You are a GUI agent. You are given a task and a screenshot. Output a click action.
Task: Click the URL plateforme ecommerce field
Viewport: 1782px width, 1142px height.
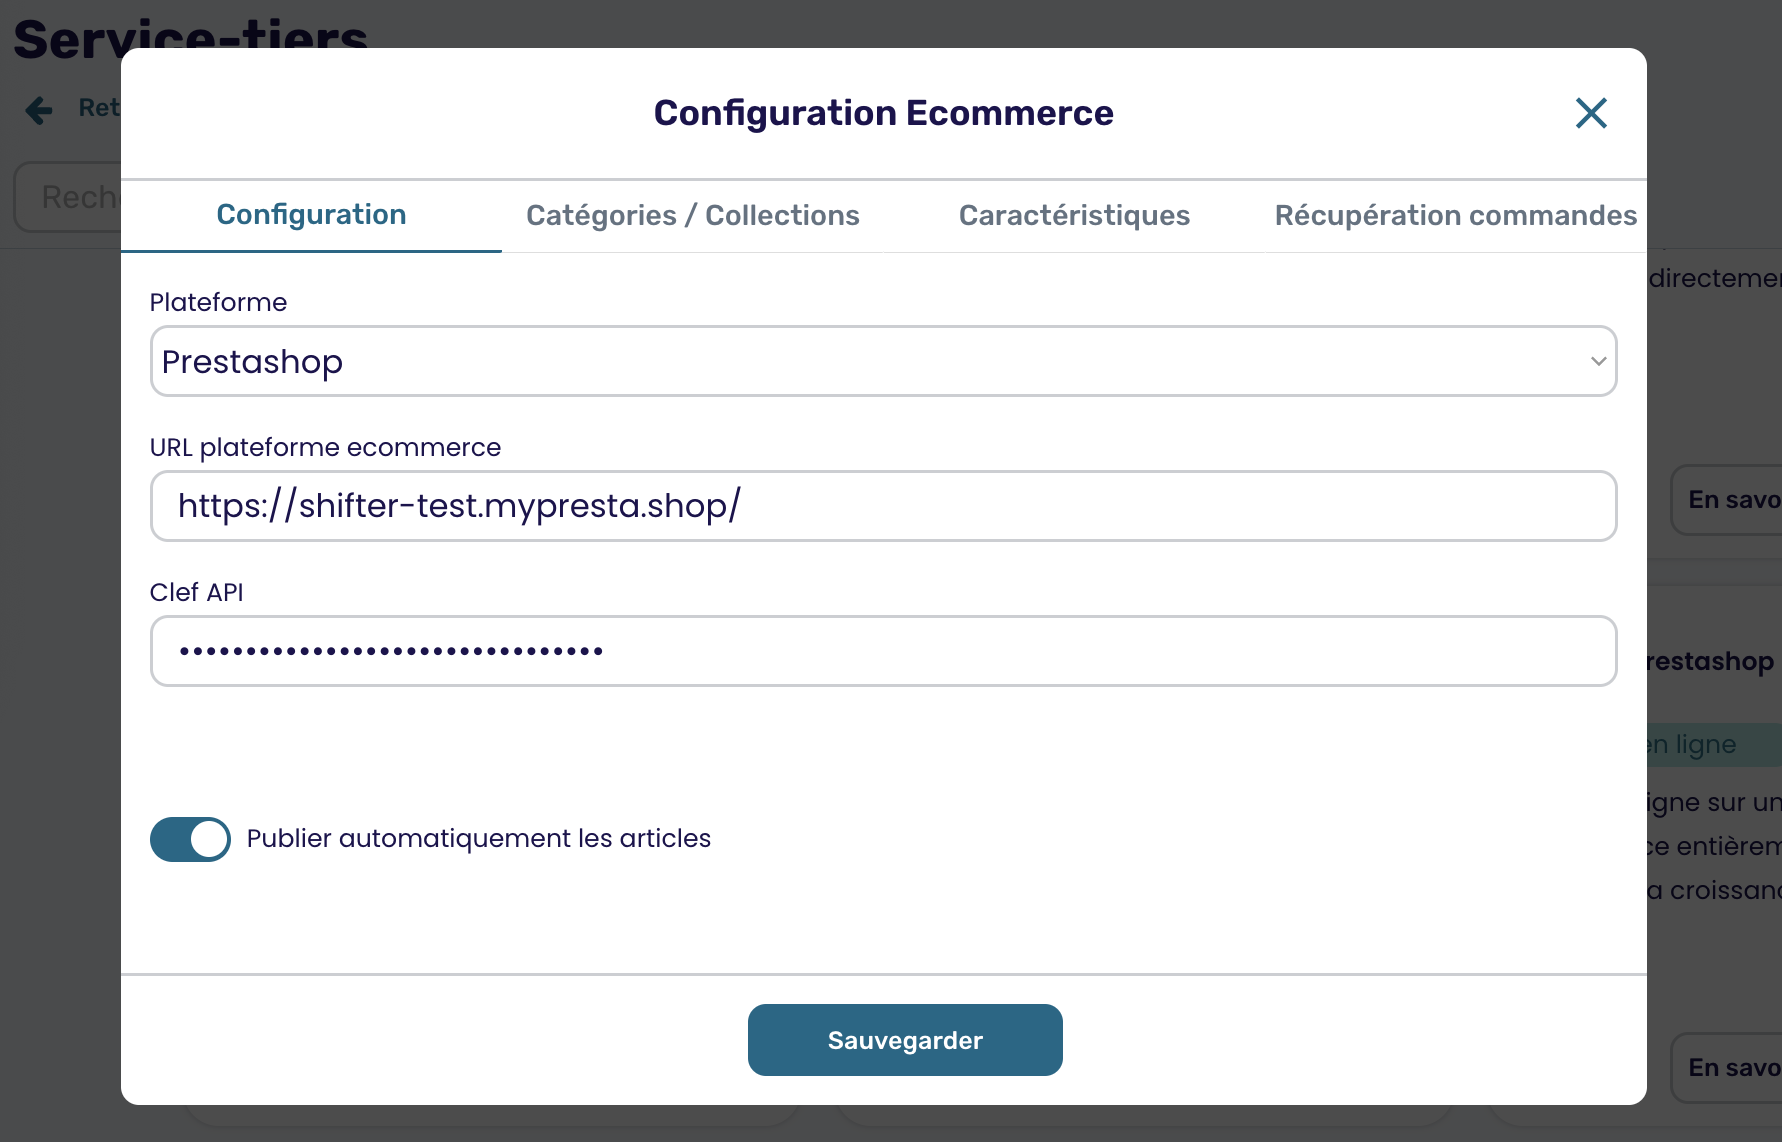pyautogui.click(x=884, y=506)
